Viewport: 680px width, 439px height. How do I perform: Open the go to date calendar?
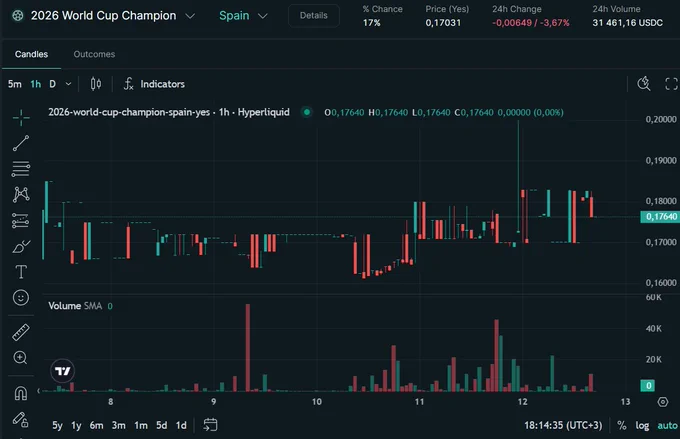(x=210, y=425)
